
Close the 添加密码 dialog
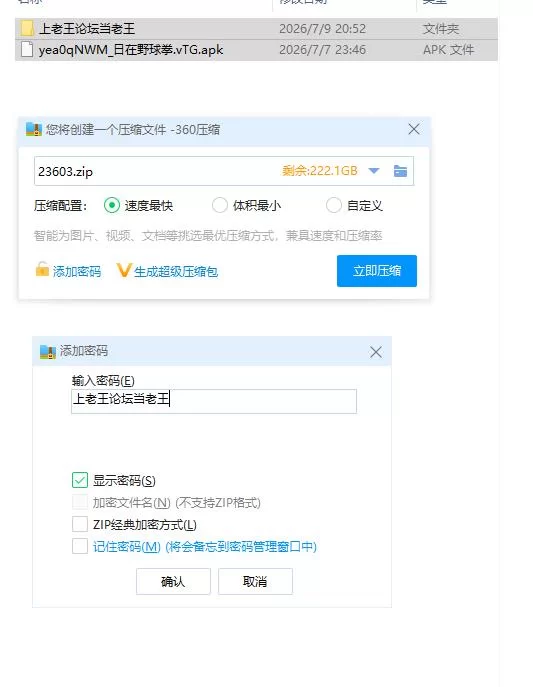(x=376, y=352)
